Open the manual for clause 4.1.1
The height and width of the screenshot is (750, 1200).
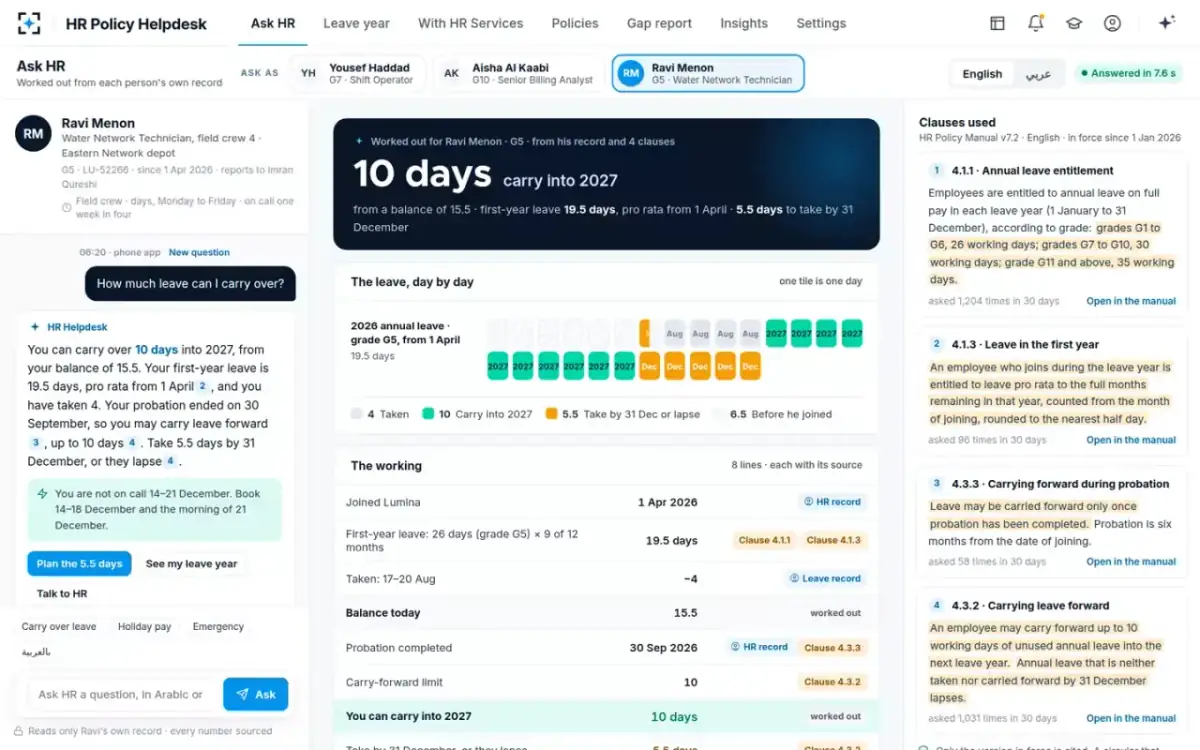pyautogui.click(x=1131, y=301)
